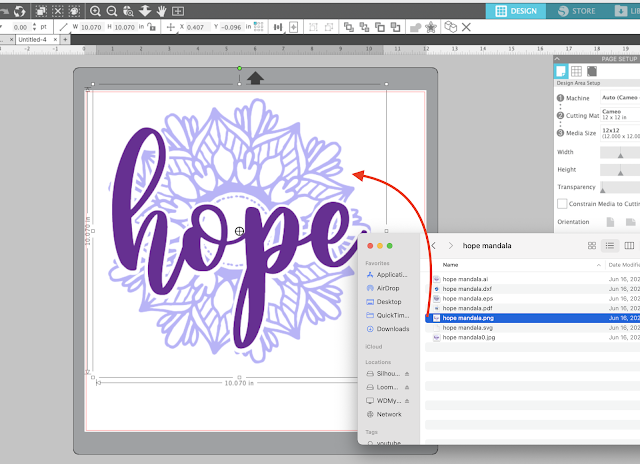640x464 pixels.
Task: Click the green rotation handle above design
Action: click(240, 68)
